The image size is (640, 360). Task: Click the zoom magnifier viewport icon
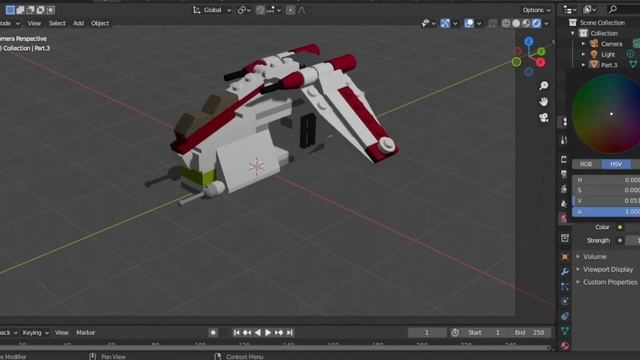point(544,85)
